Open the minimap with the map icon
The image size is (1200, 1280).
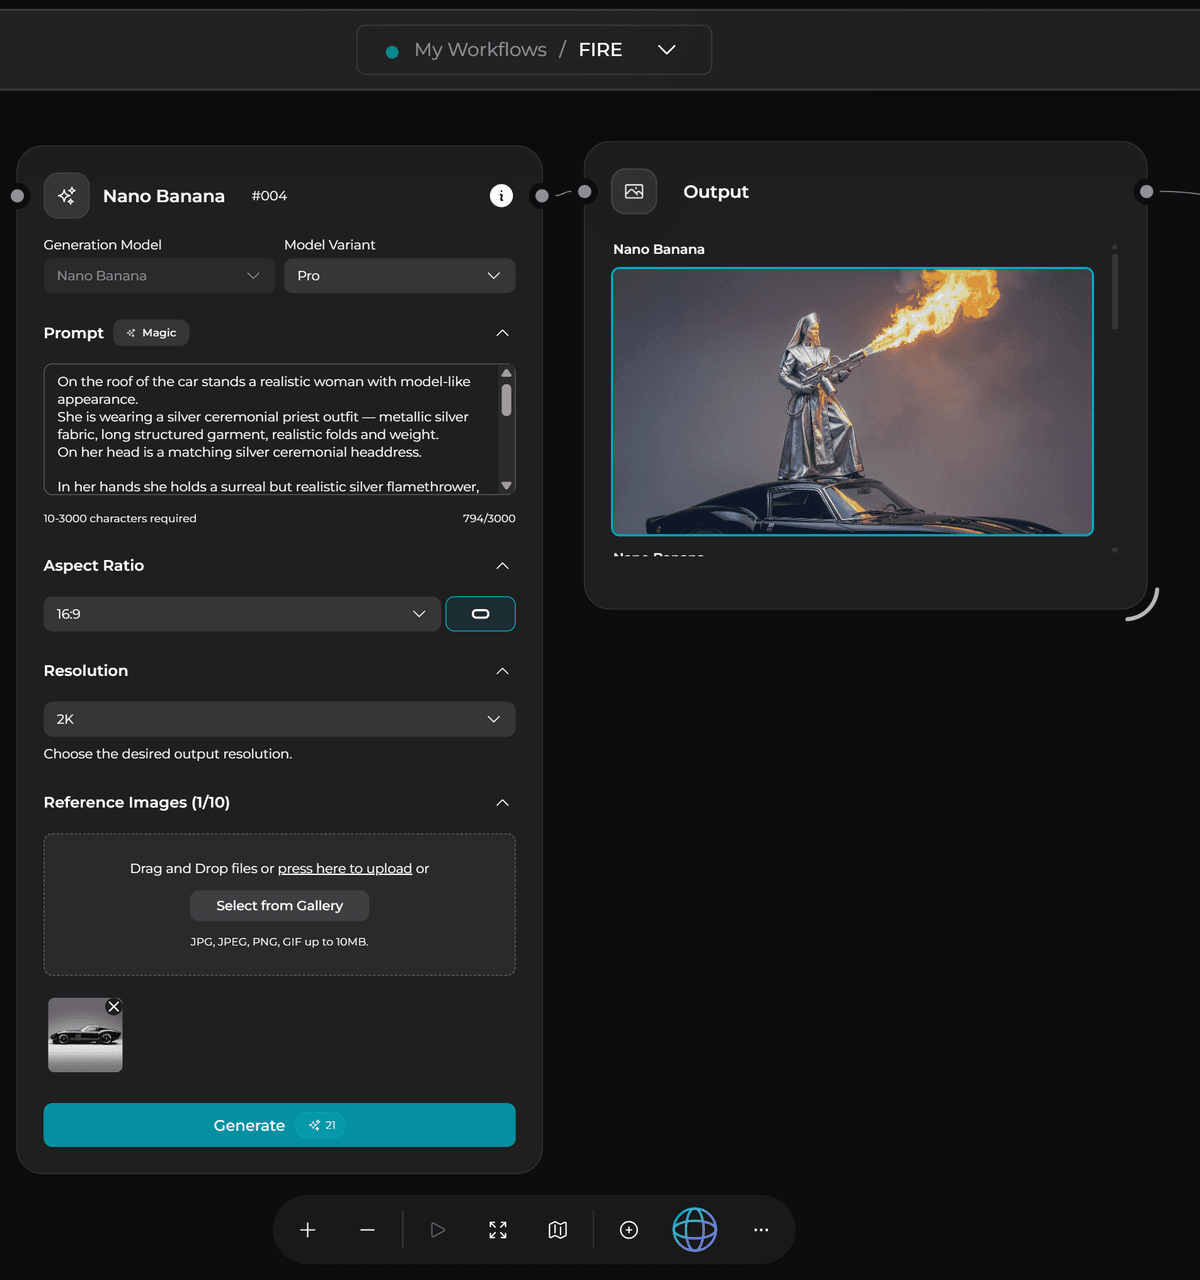click(557, 1229)
